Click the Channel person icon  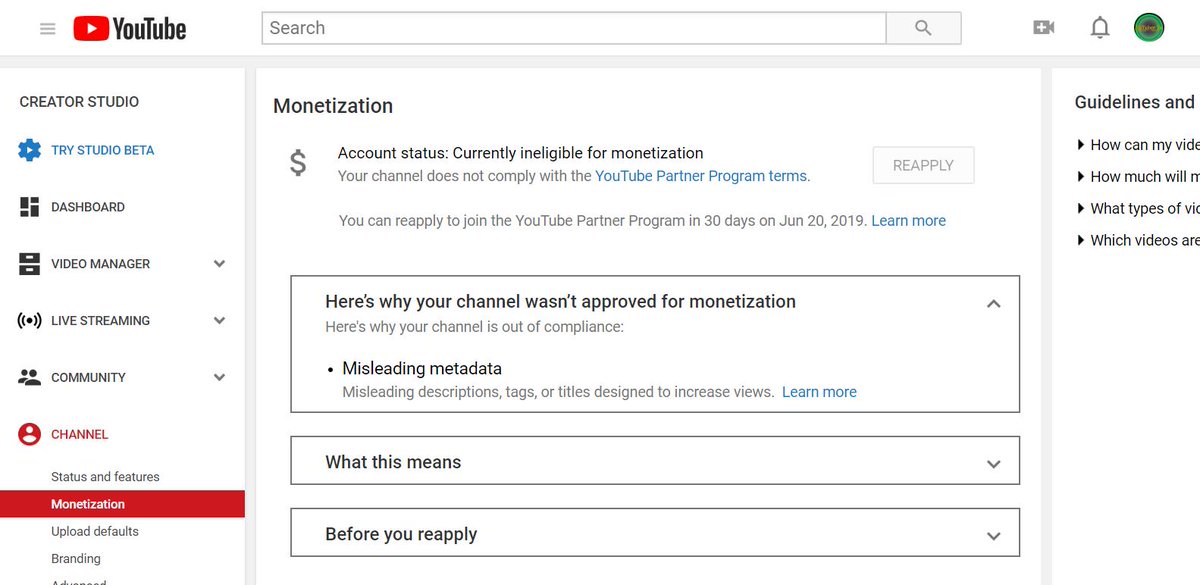30,434
